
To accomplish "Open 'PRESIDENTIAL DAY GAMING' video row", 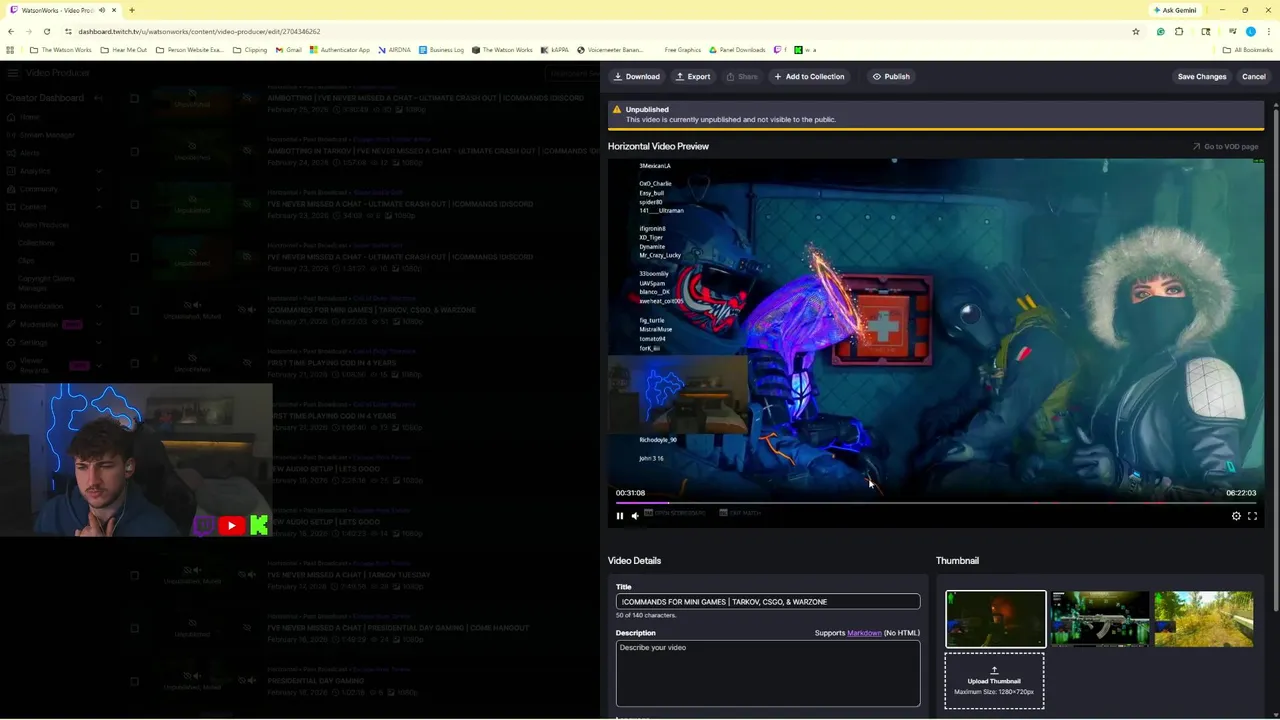I will [315, 681].
